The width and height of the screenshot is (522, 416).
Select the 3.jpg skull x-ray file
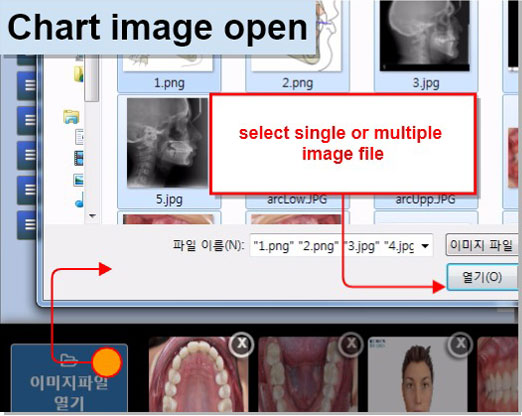click(x=426, y=45)
